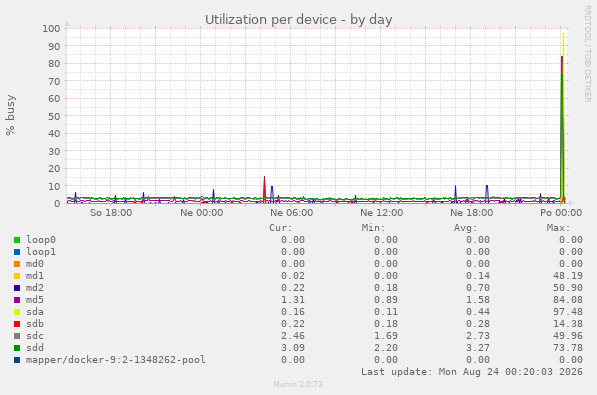
Task: Select the sdc legend label
Action: point(35,336)
